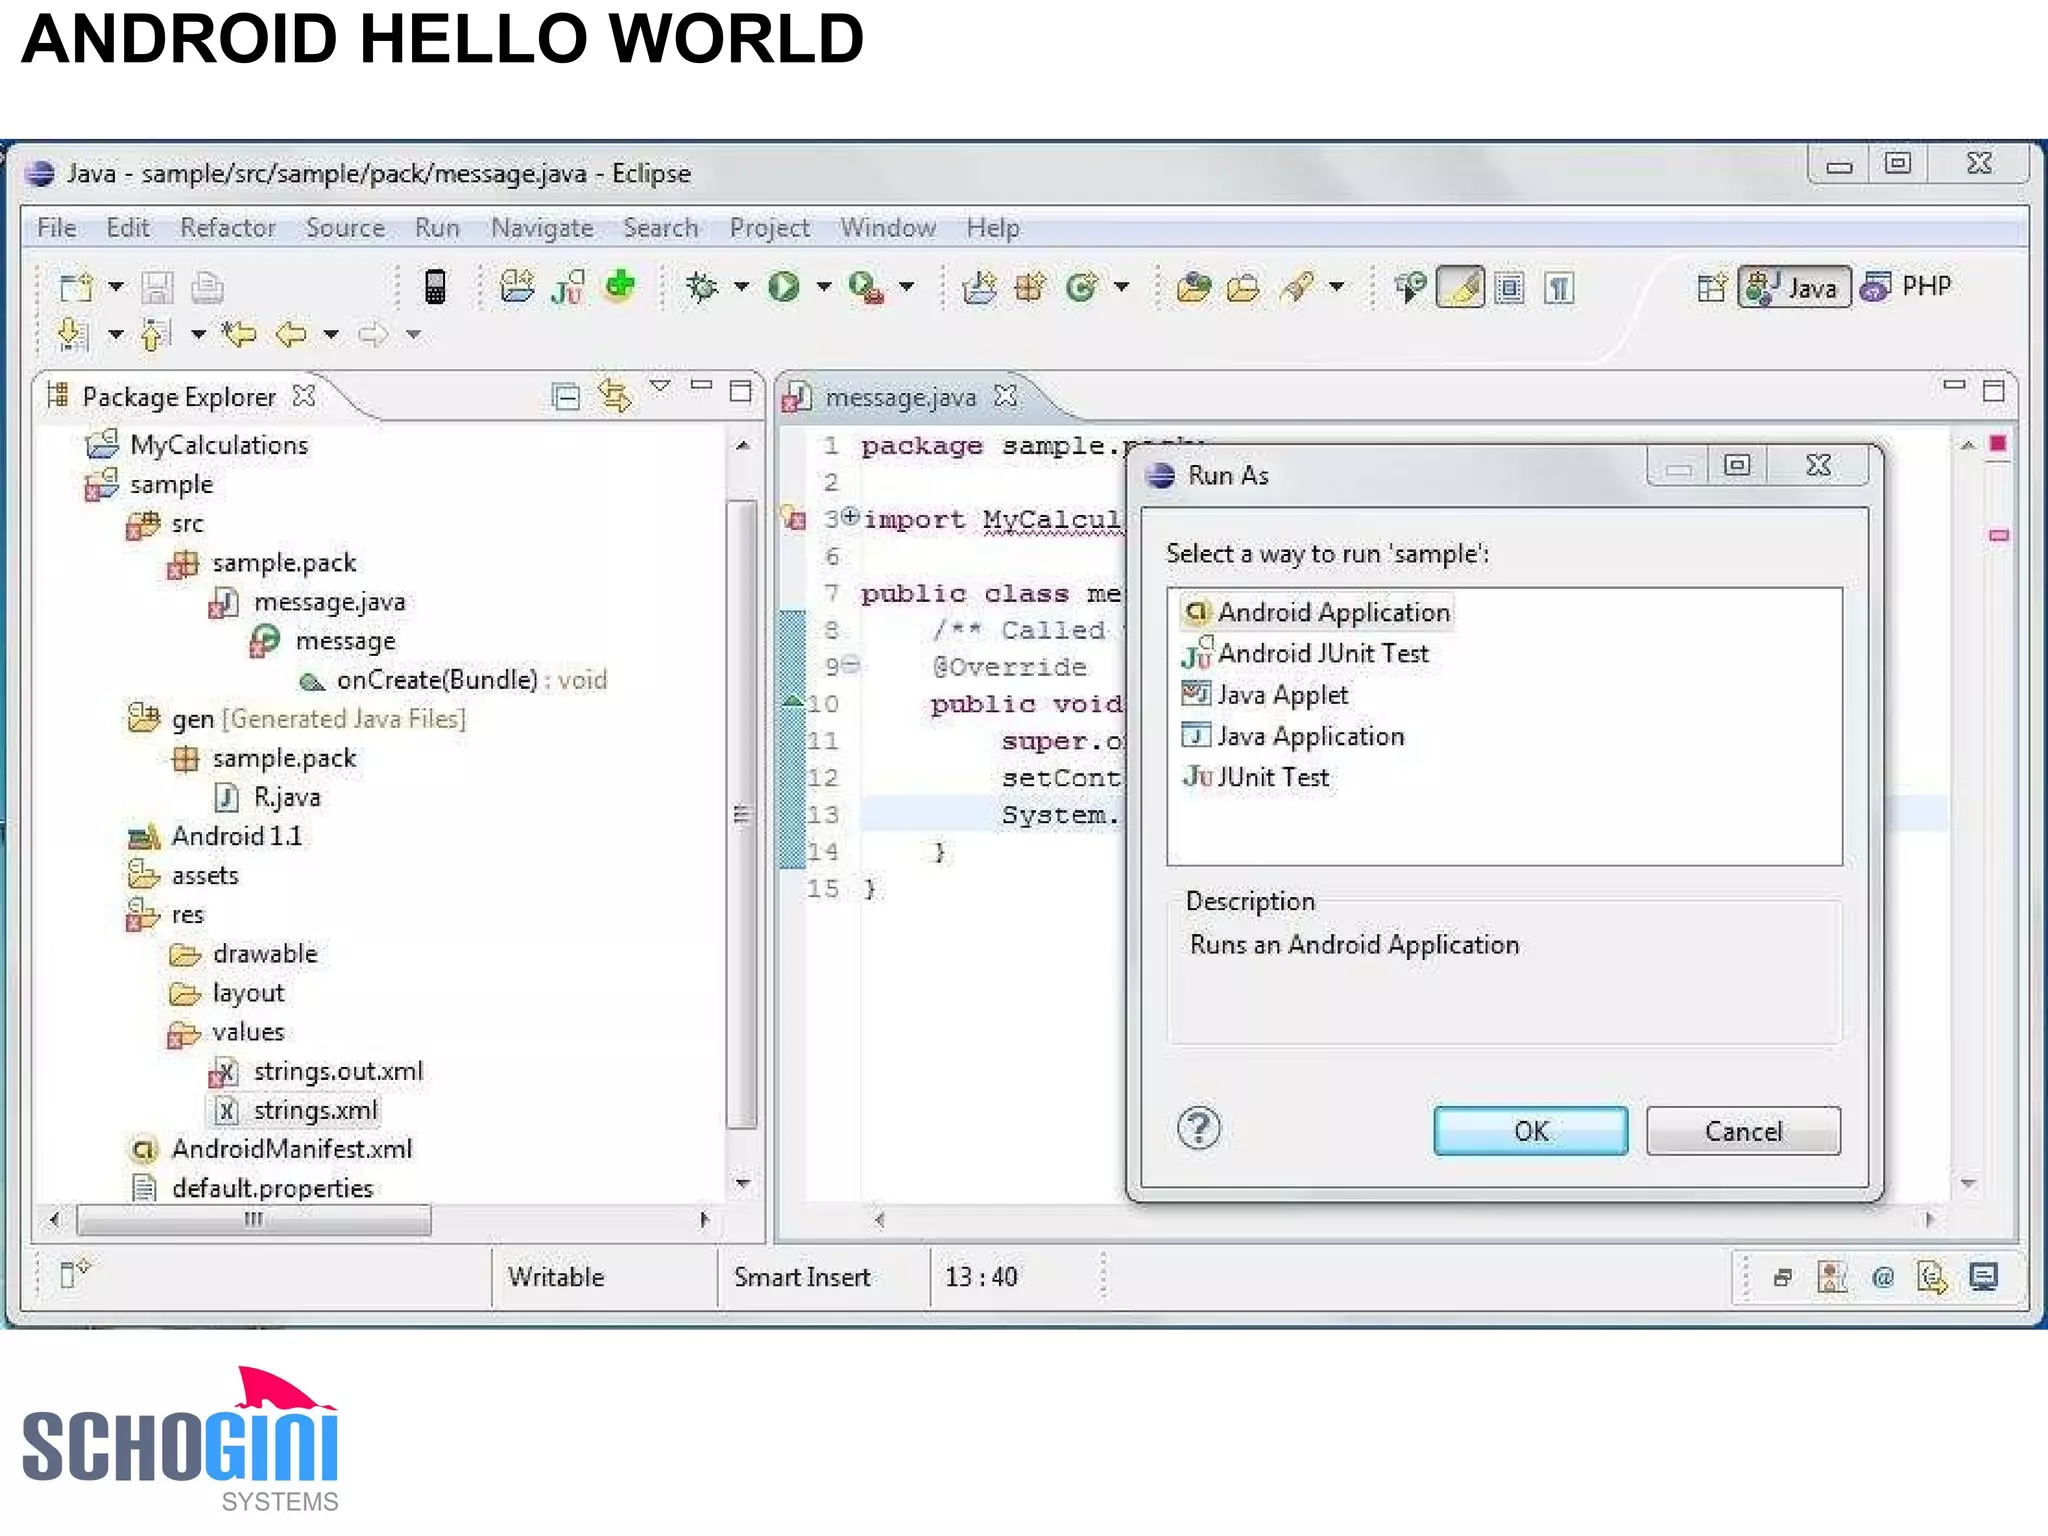Open the Android SDK and AVD Manager phone icon
Screen dimensions: 2048x1536
tap(434, 287)
